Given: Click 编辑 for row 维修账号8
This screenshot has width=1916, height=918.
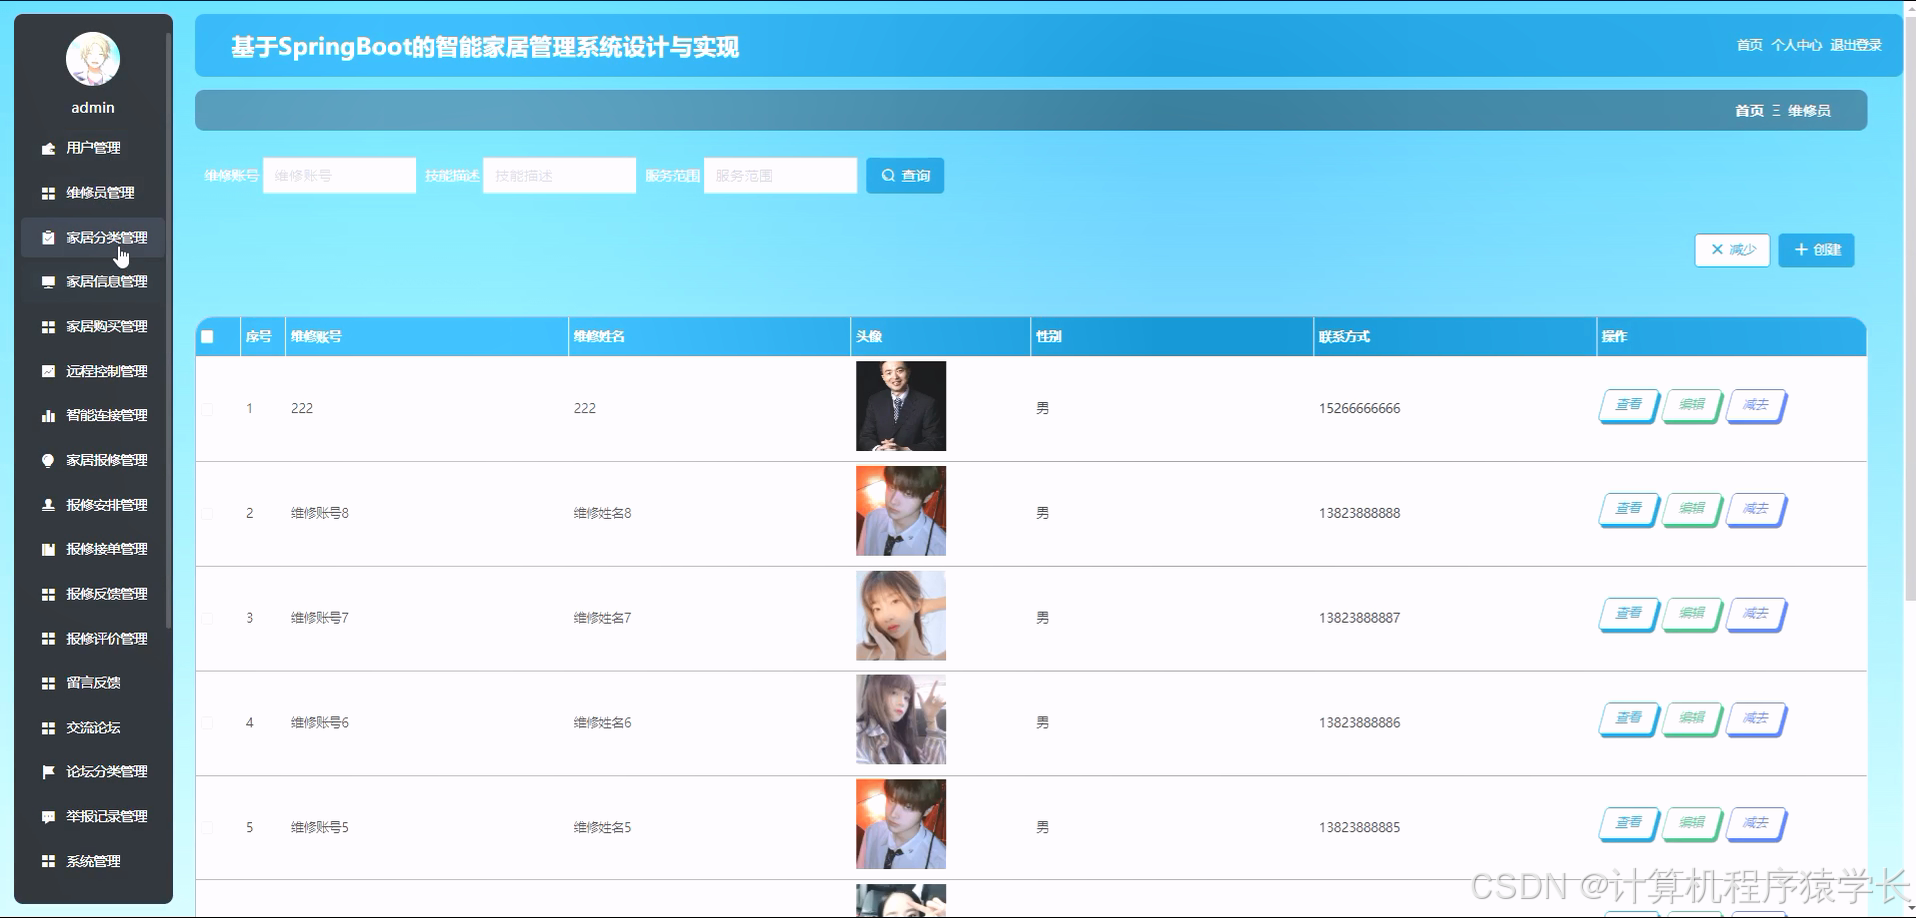Looking at the screenshot, I should pos(1691,510).
